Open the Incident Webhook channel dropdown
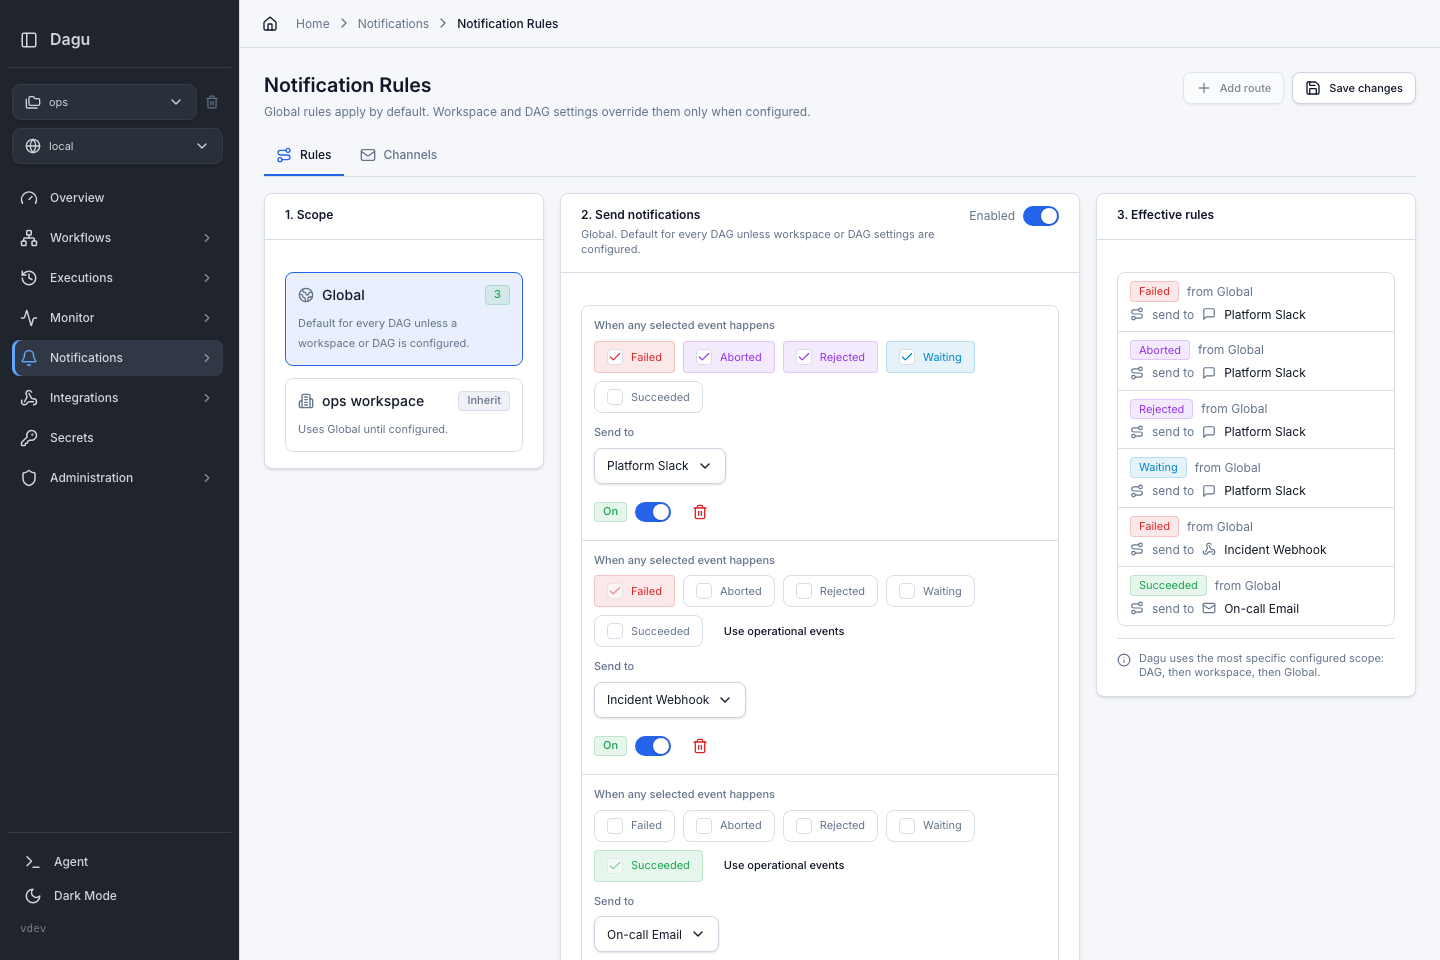Screen dimensions: 1440x960 670,700
